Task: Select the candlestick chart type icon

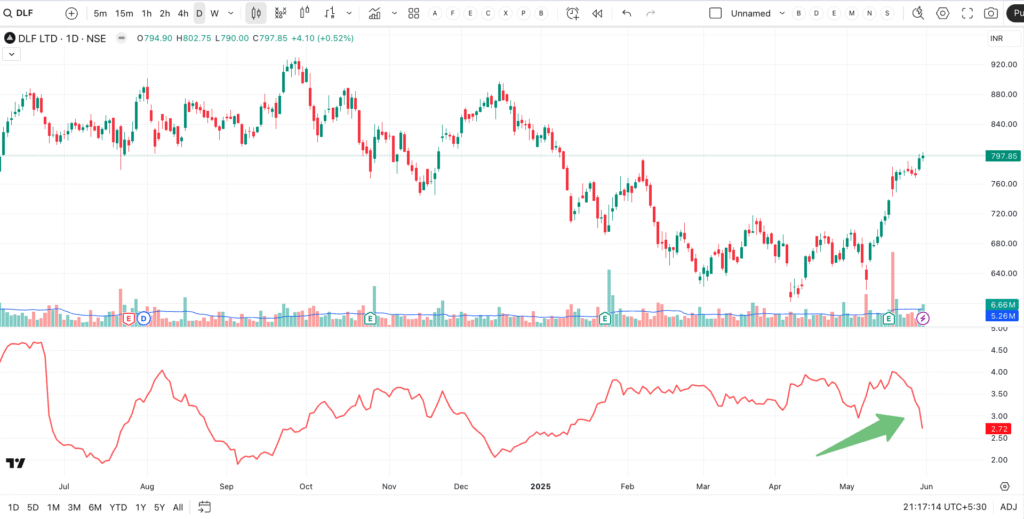Action: (255, 13)
